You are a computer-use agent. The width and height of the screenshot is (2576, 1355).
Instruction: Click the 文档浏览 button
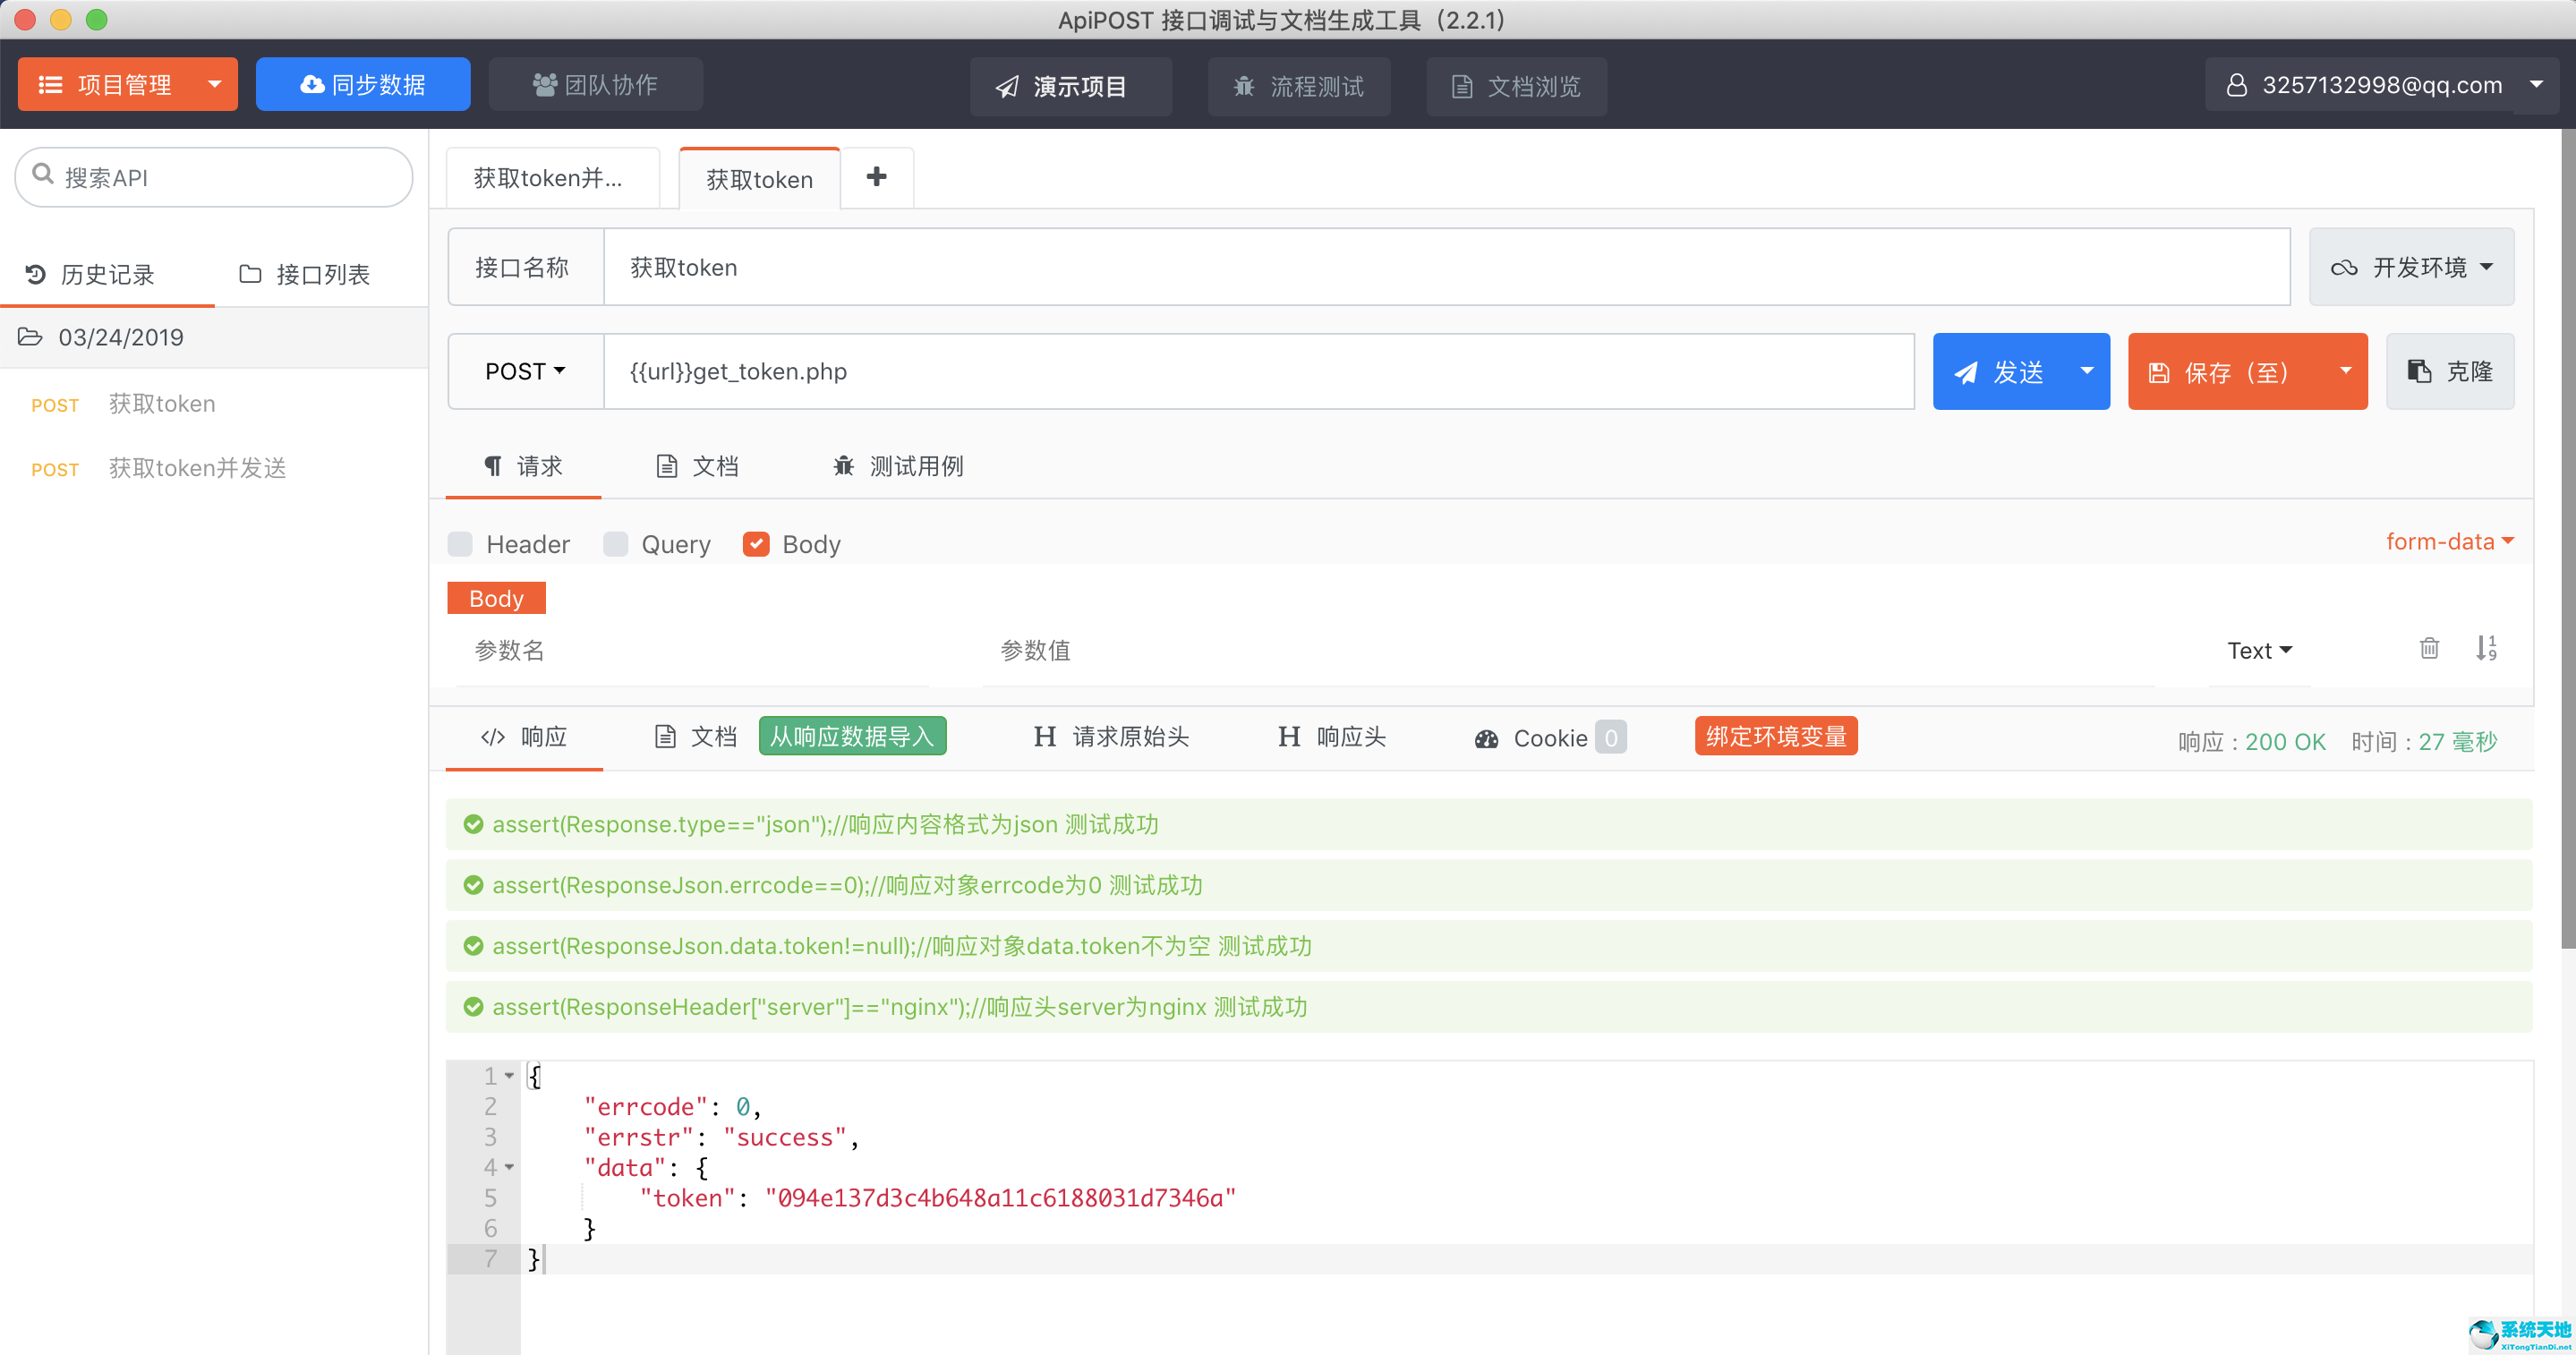pos(1516,86)
